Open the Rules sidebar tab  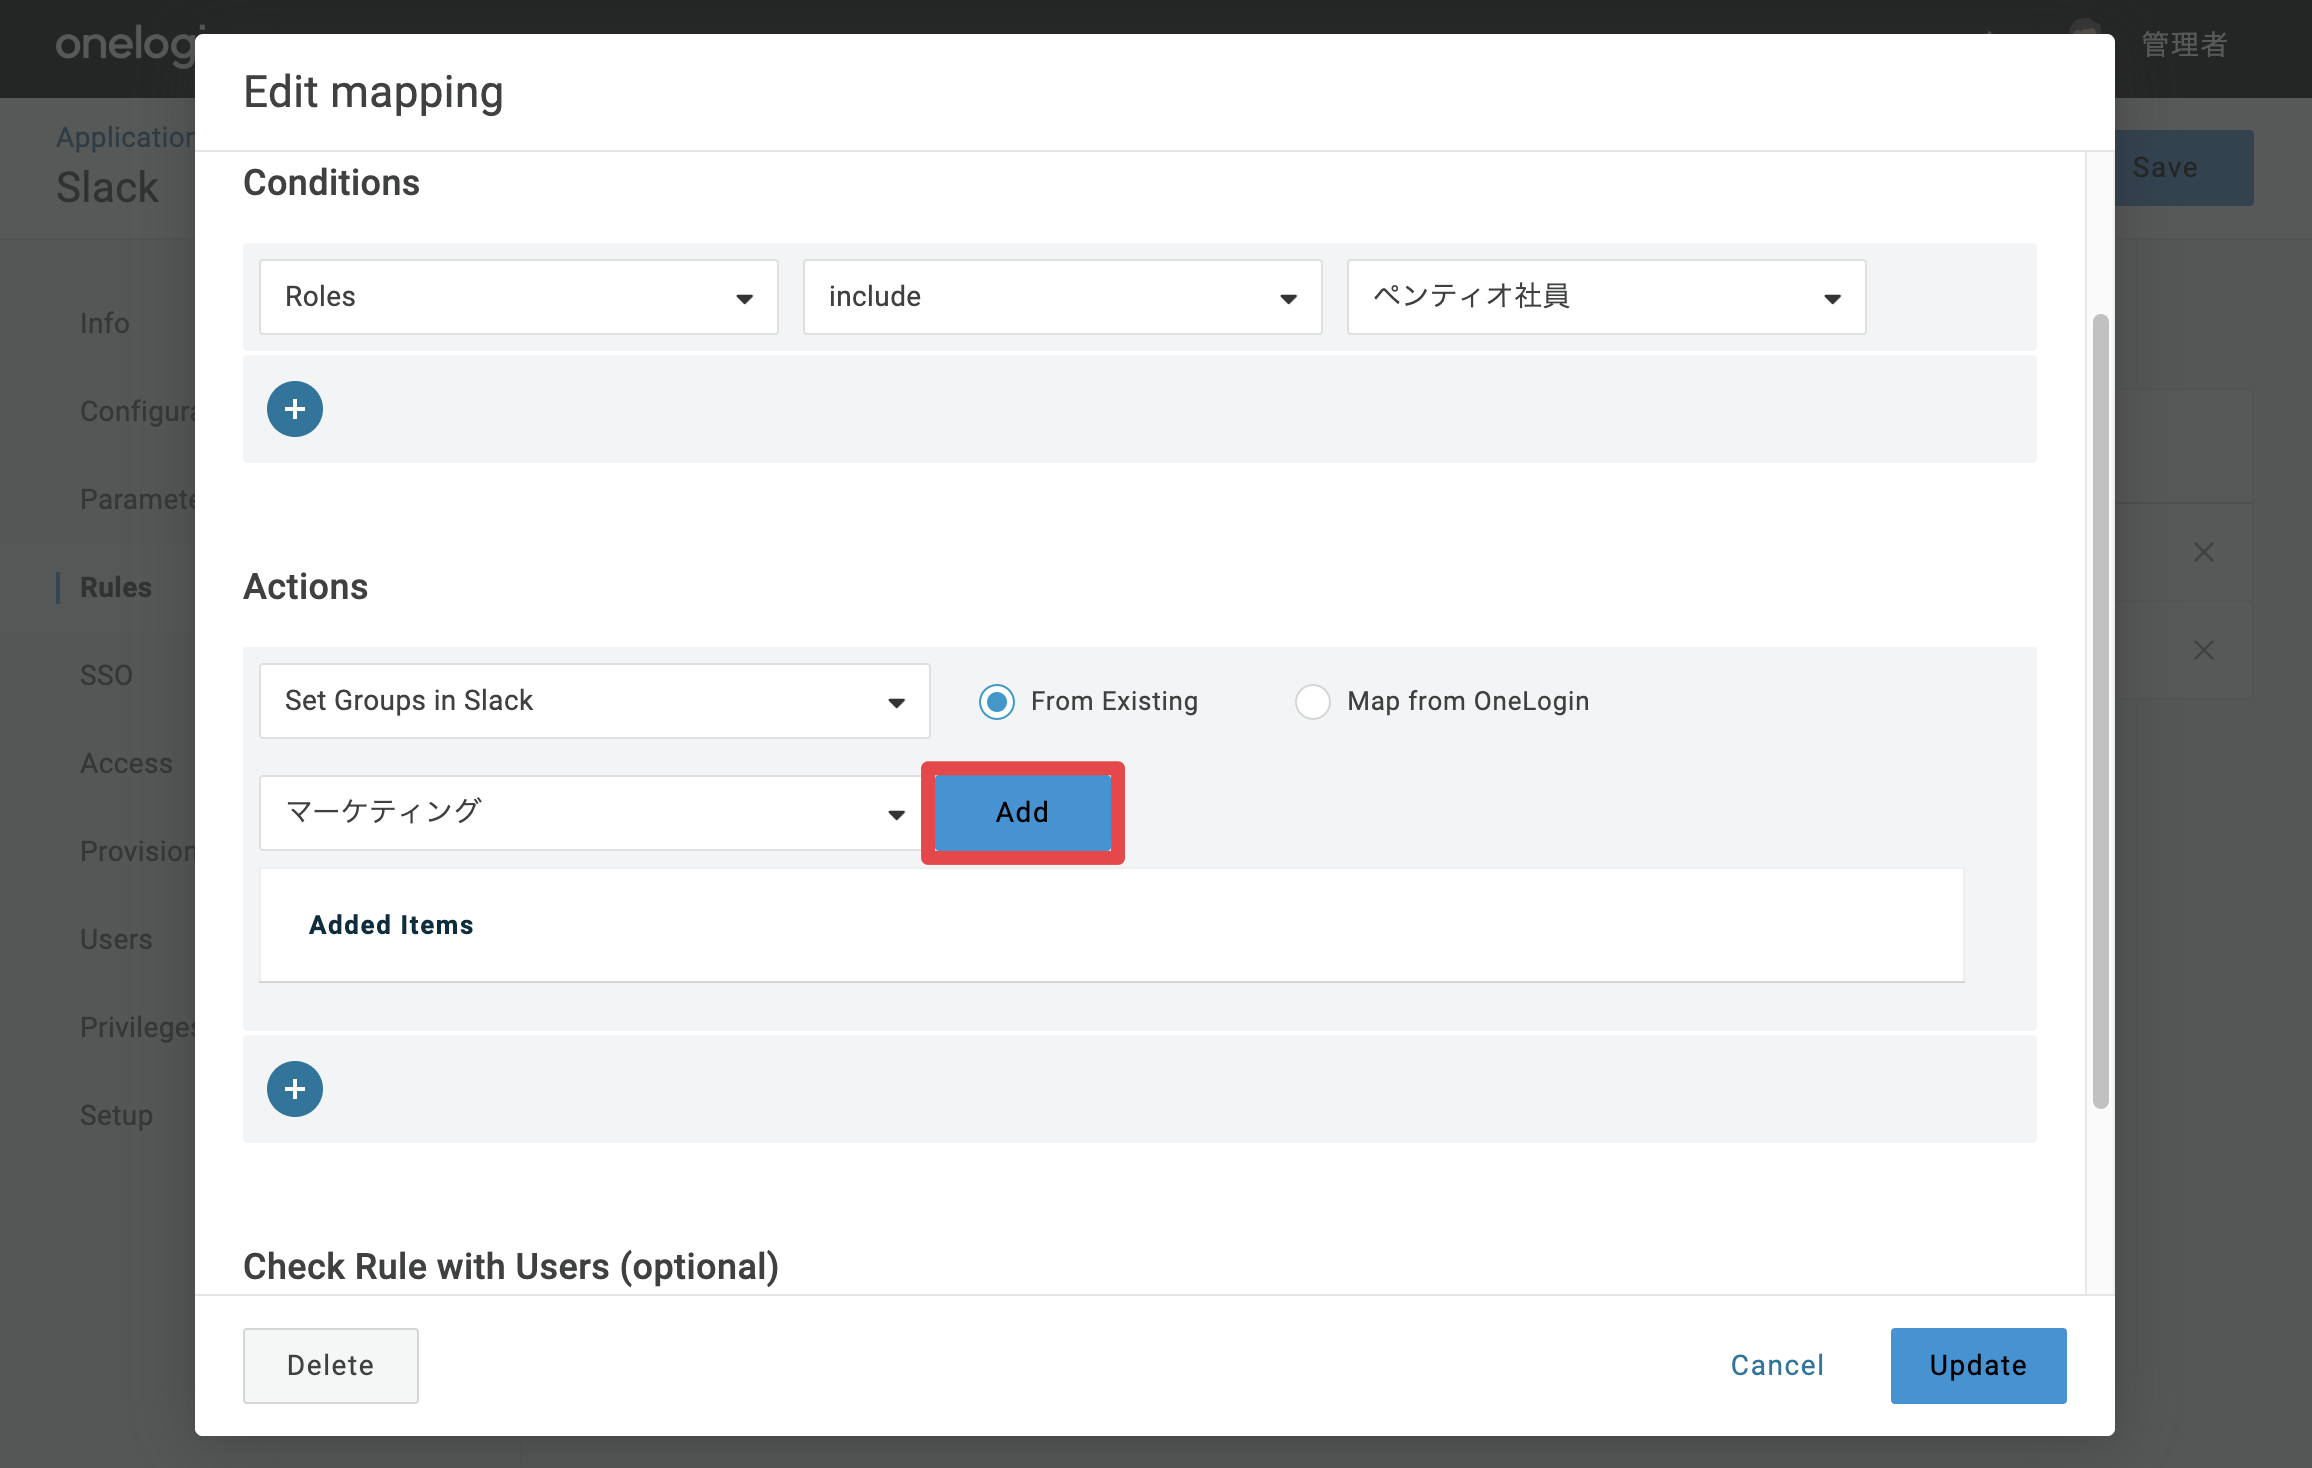(116, 588)
